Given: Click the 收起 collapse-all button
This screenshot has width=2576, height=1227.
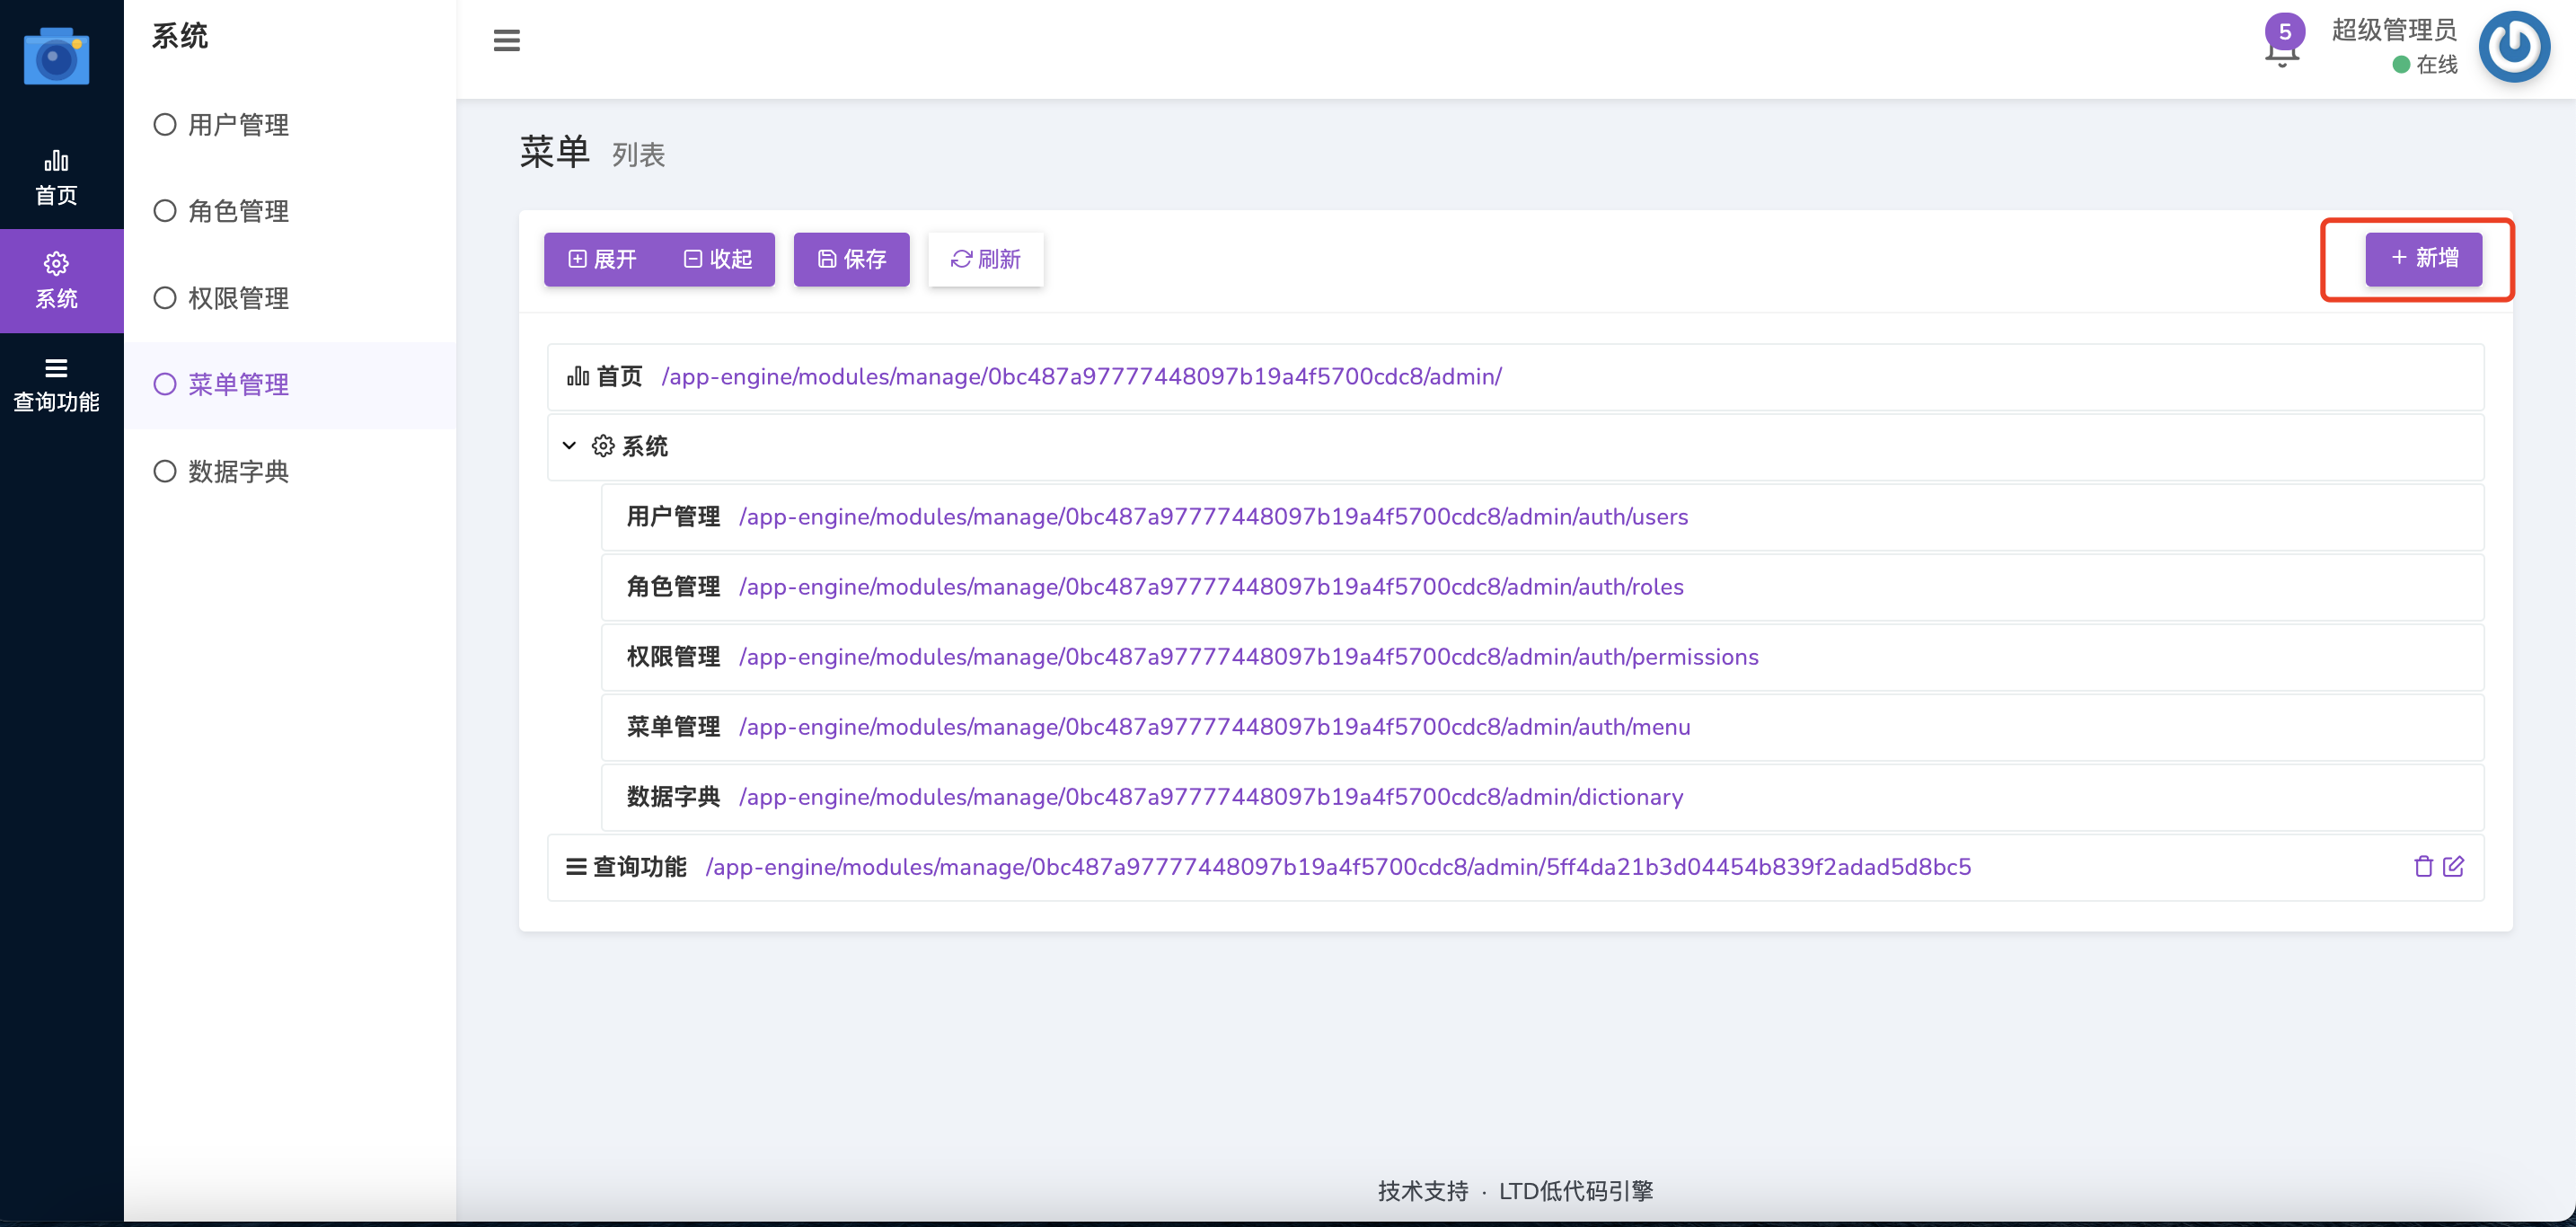Looking at the screenshot, I should (x=718, y=260).
